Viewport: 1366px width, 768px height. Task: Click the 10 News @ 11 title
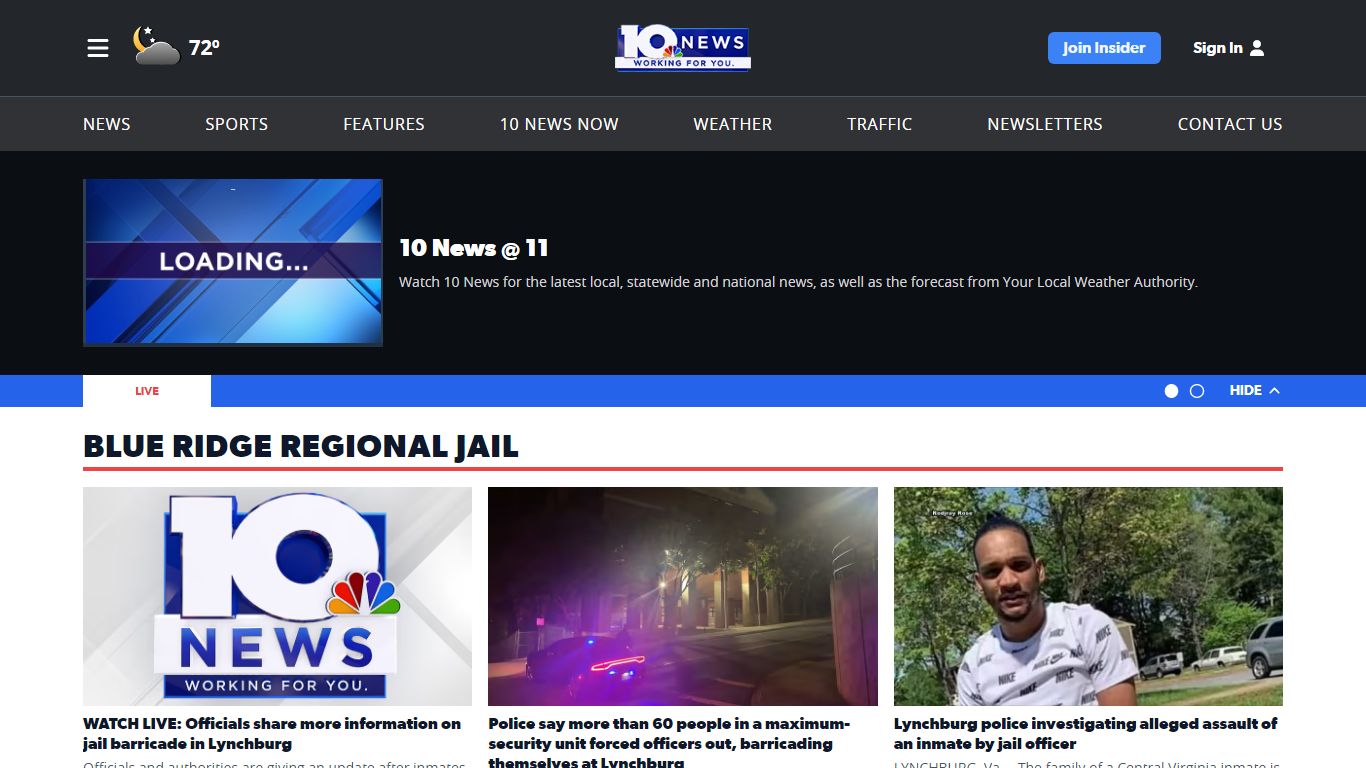[x=474, y=248]
